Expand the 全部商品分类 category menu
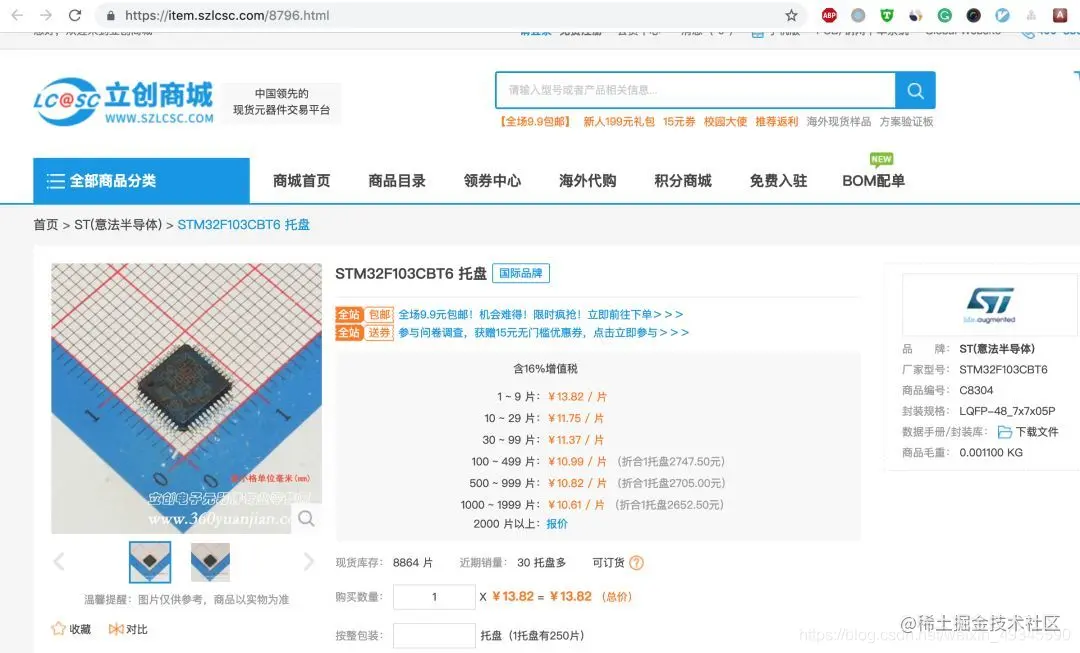1080x653 pixels. [141, 180]
